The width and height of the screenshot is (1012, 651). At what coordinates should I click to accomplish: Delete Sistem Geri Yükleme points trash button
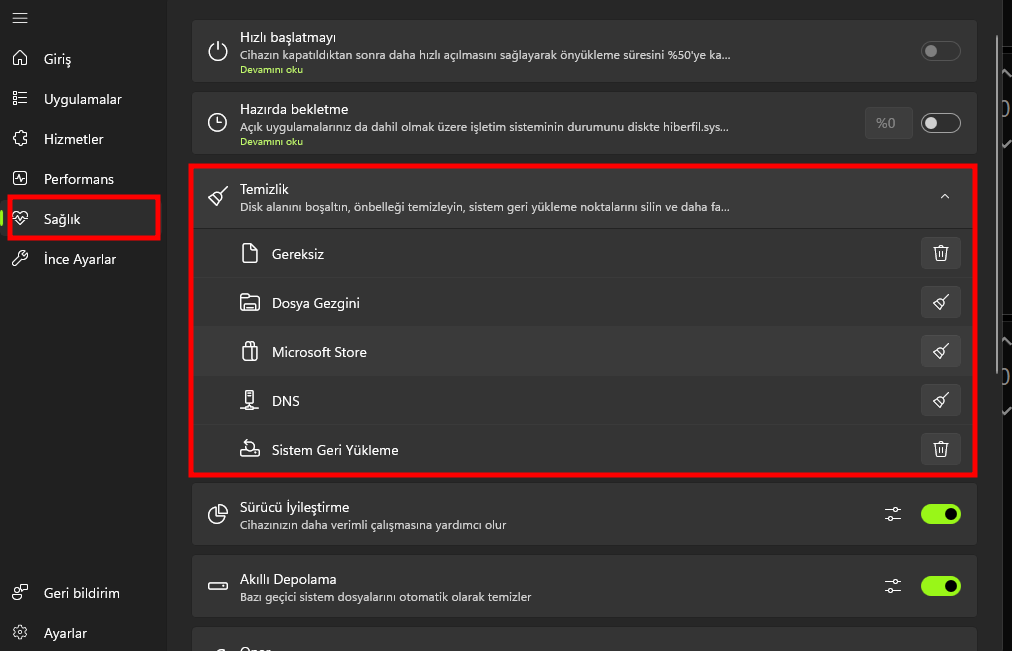pyautogui.click(x=940, y=449)
